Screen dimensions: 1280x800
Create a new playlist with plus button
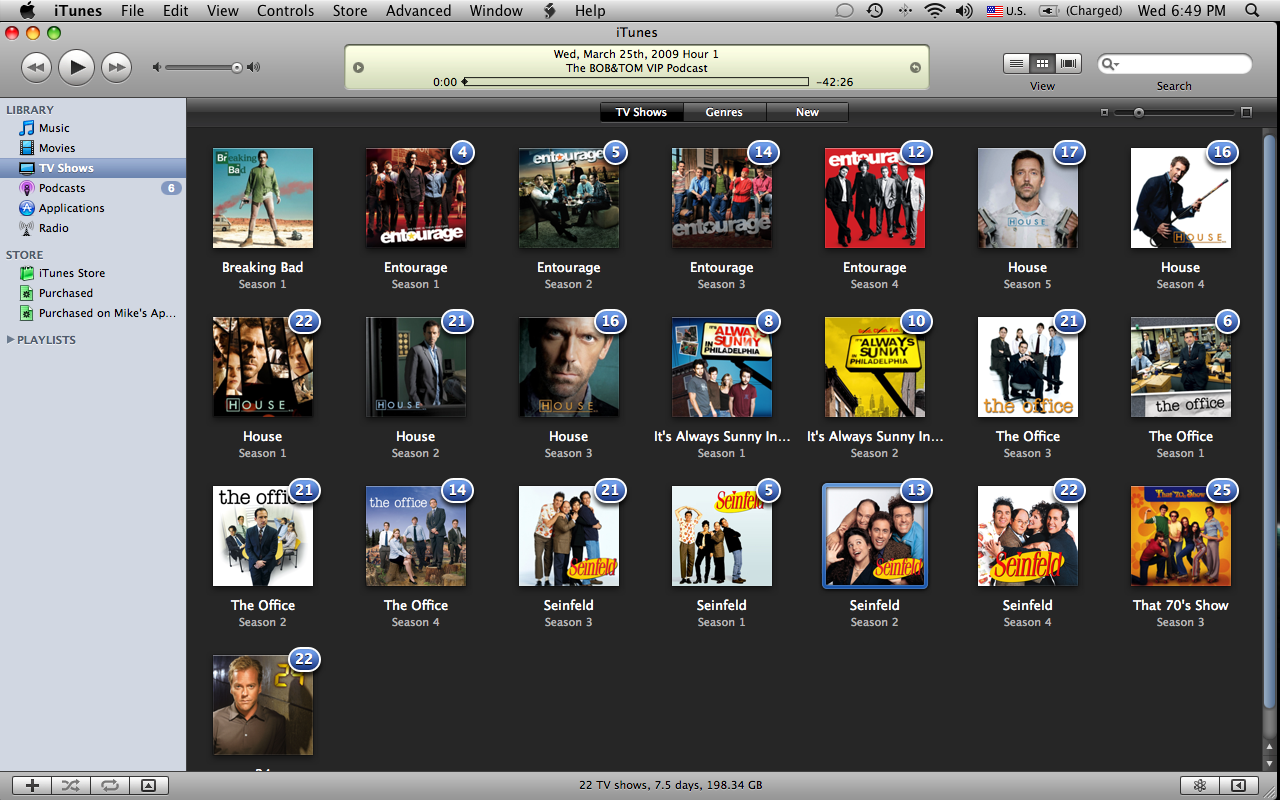tap(32, 786)
